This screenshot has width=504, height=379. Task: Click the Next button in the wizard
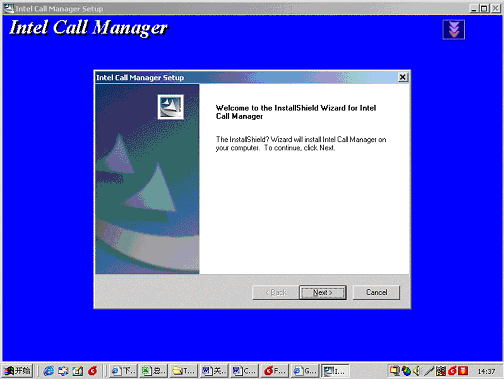click(323, 292)
